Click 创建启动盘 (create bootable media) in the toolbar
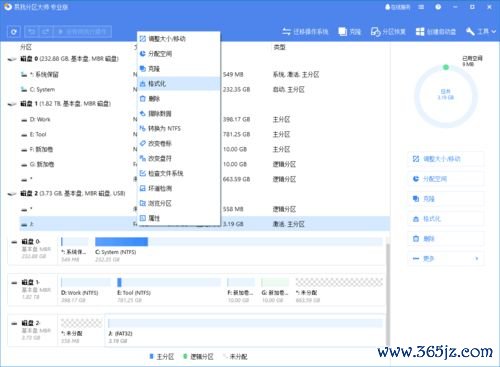Viewport: 500px width, 367px height. (x=436, y=32)
